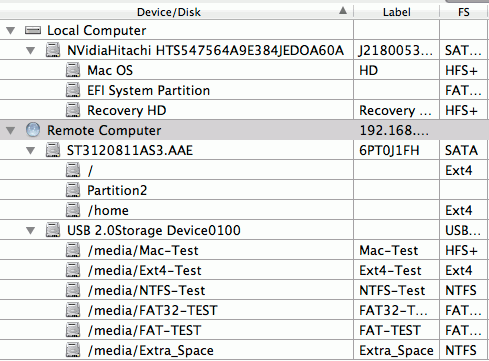This screenshot has width=489, height=361.
Task: Select the /media/Extra_Space partition row
Action: 244,350
